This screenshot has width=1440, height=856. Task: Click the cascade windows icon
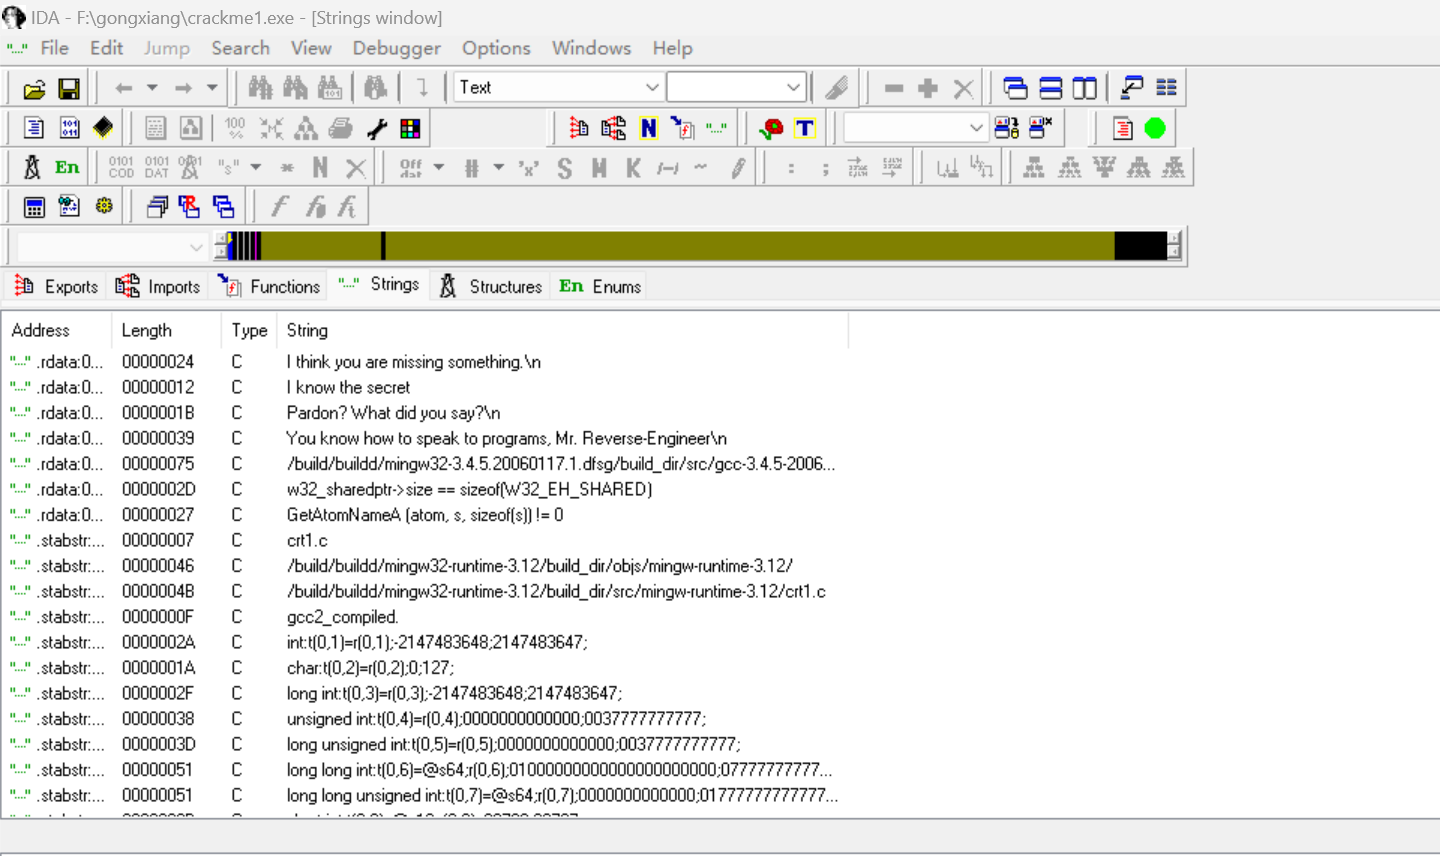1015,88
